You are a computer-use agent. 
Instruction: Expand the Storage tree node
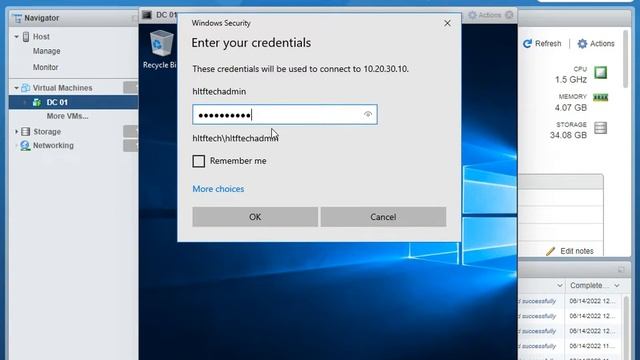coord(16,131)
